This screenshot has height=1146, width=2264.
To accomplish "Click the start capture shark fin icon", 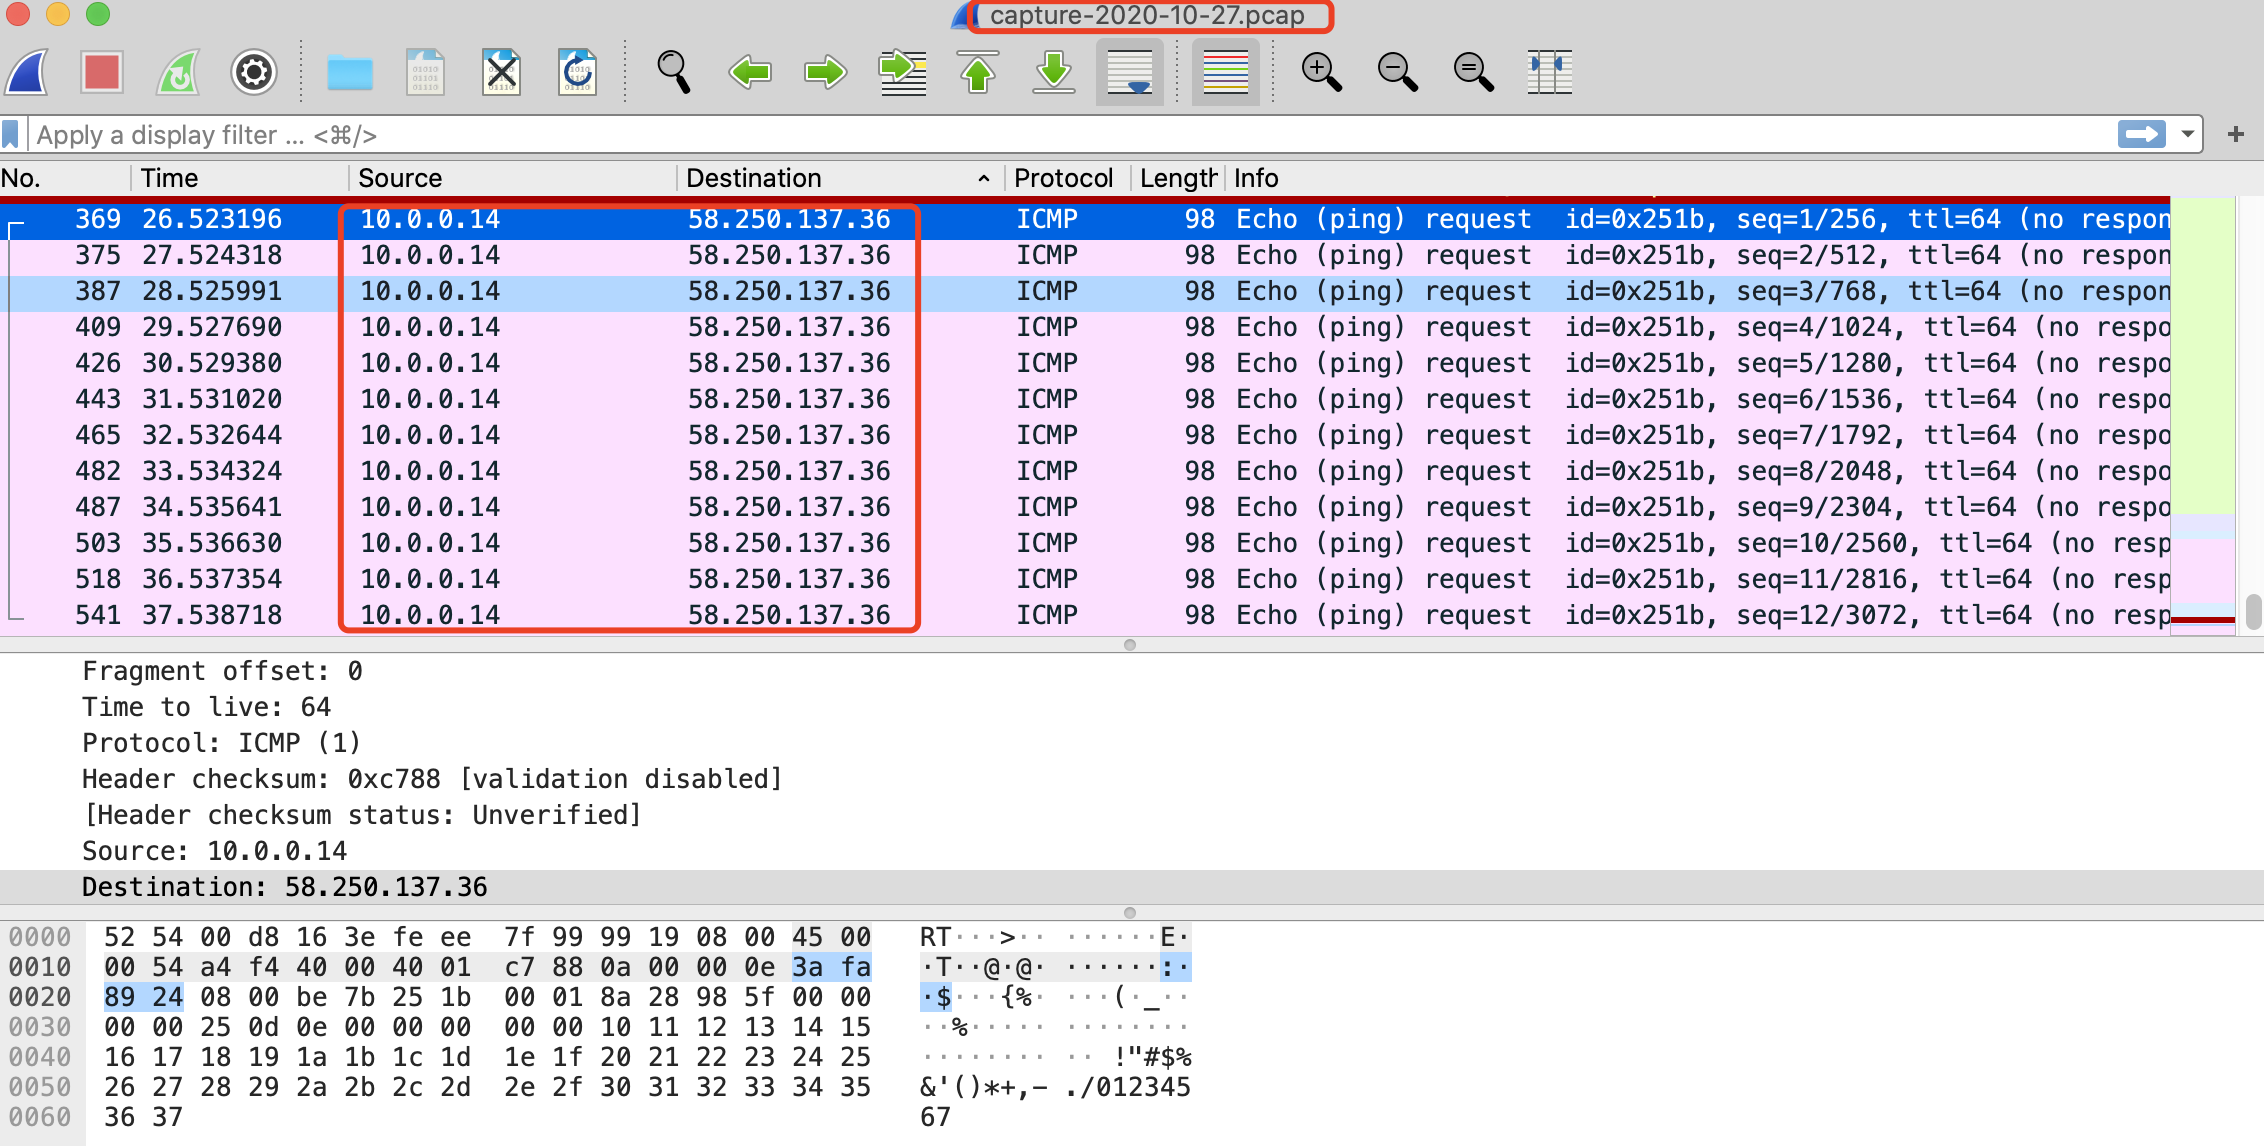I will point(28,72).
